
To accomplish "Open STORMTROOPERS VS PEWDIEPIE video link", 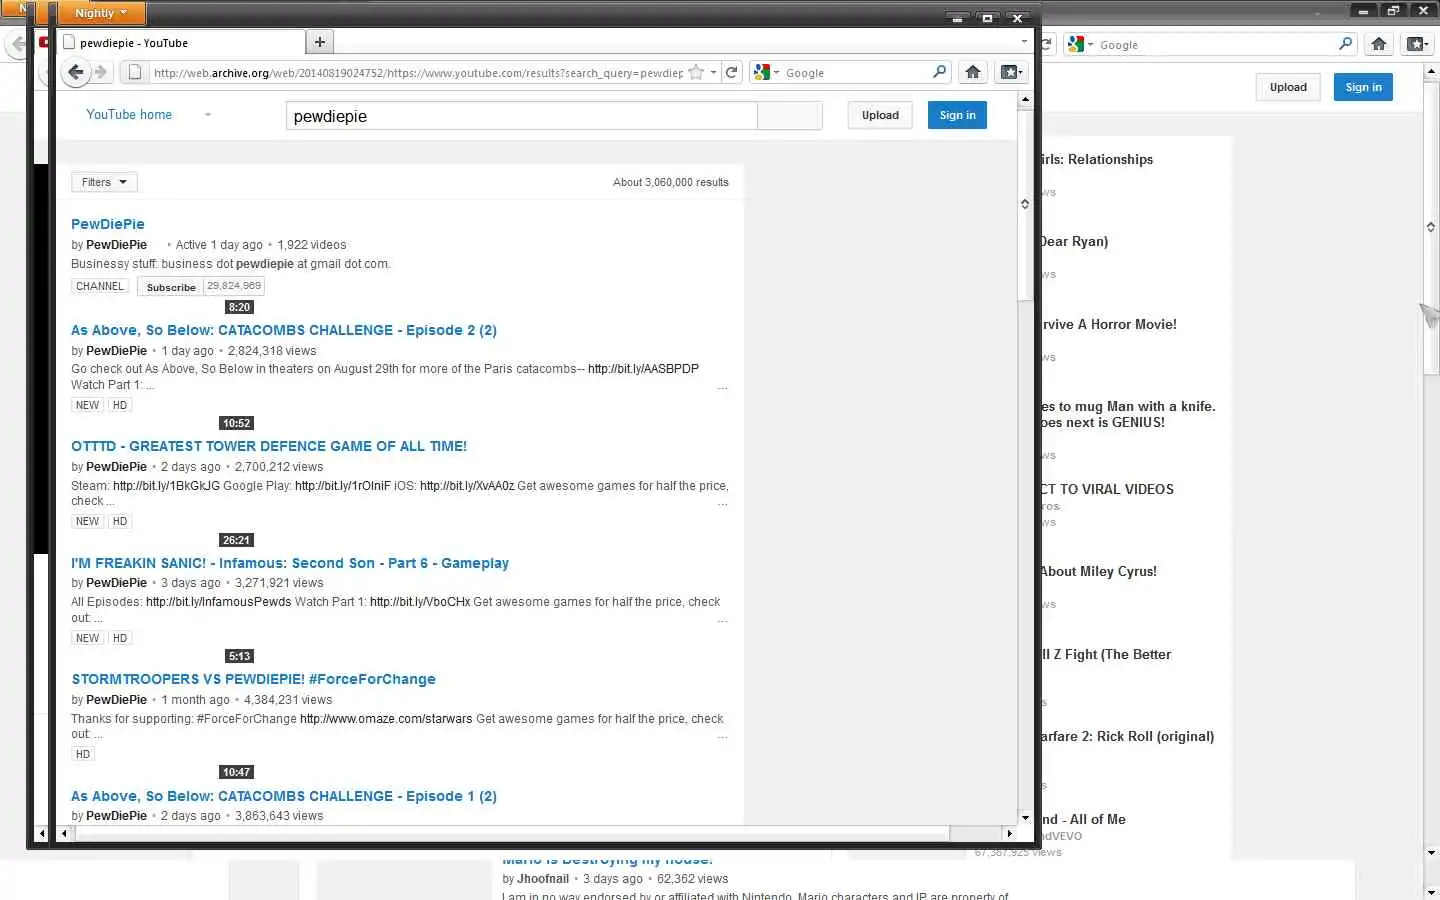I will (254, 679).
